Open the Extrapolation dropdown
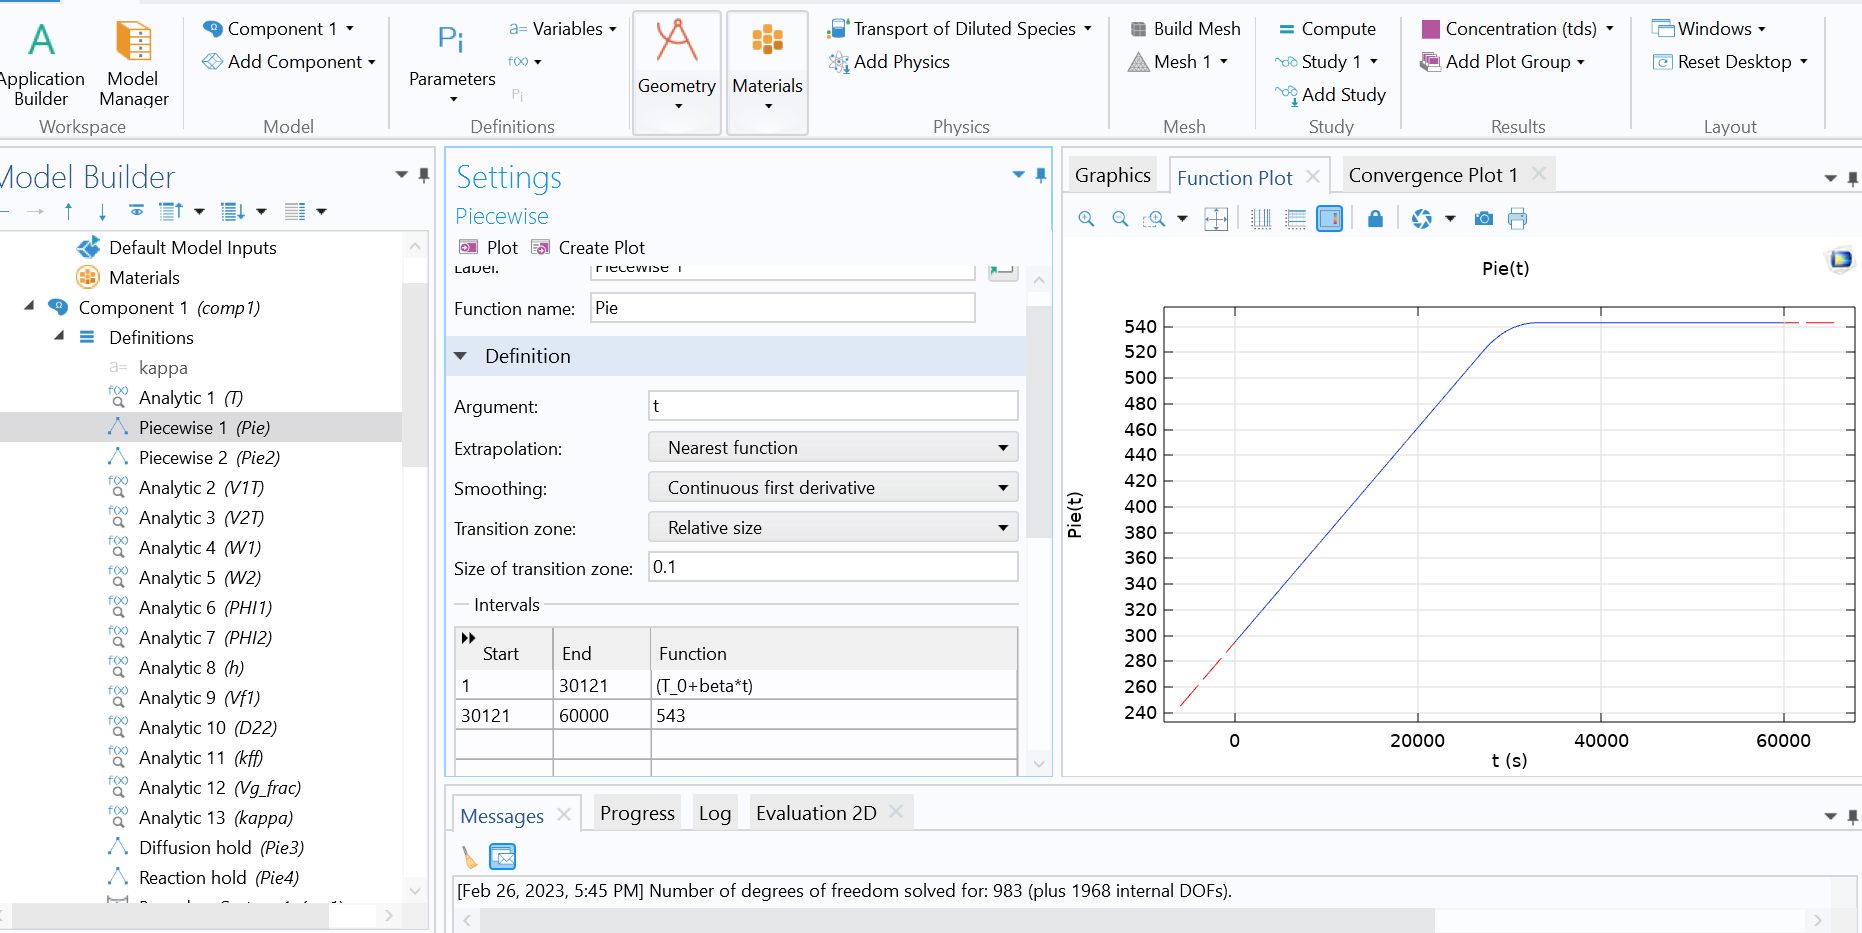Screen dimensions: 1862x933 (832, 448)
